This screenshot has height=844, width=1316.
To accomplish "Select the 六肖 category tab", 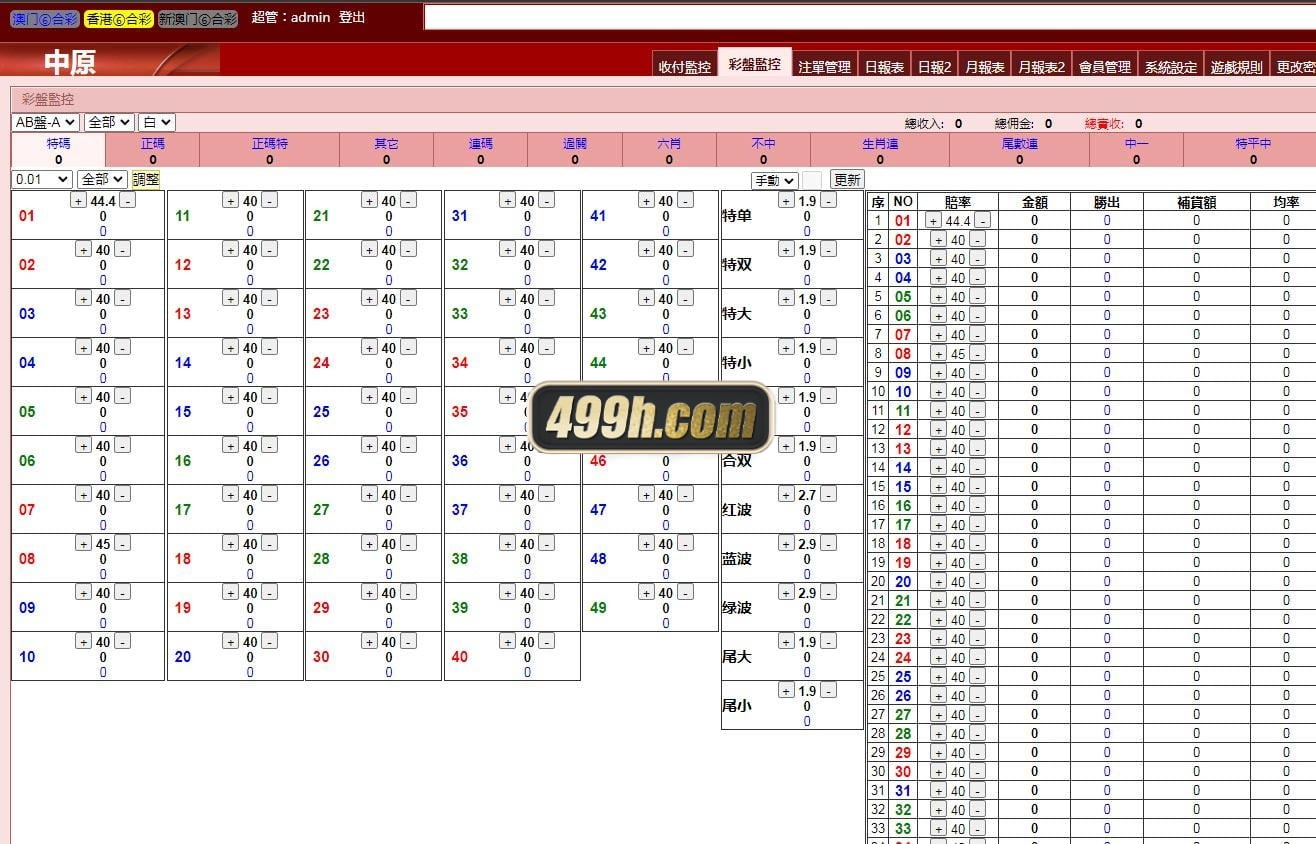I will click(x=669, y=150).
